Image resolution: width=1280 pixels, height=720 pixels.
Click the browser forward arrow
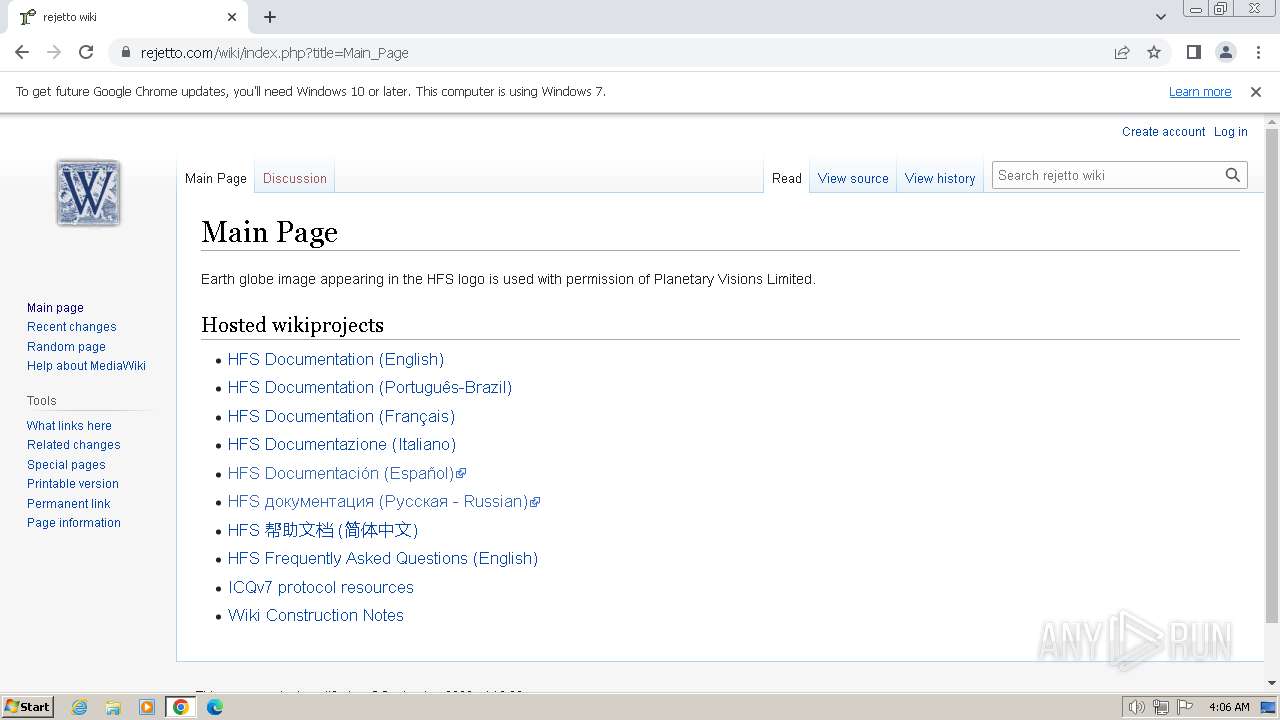tap(54, 52)
